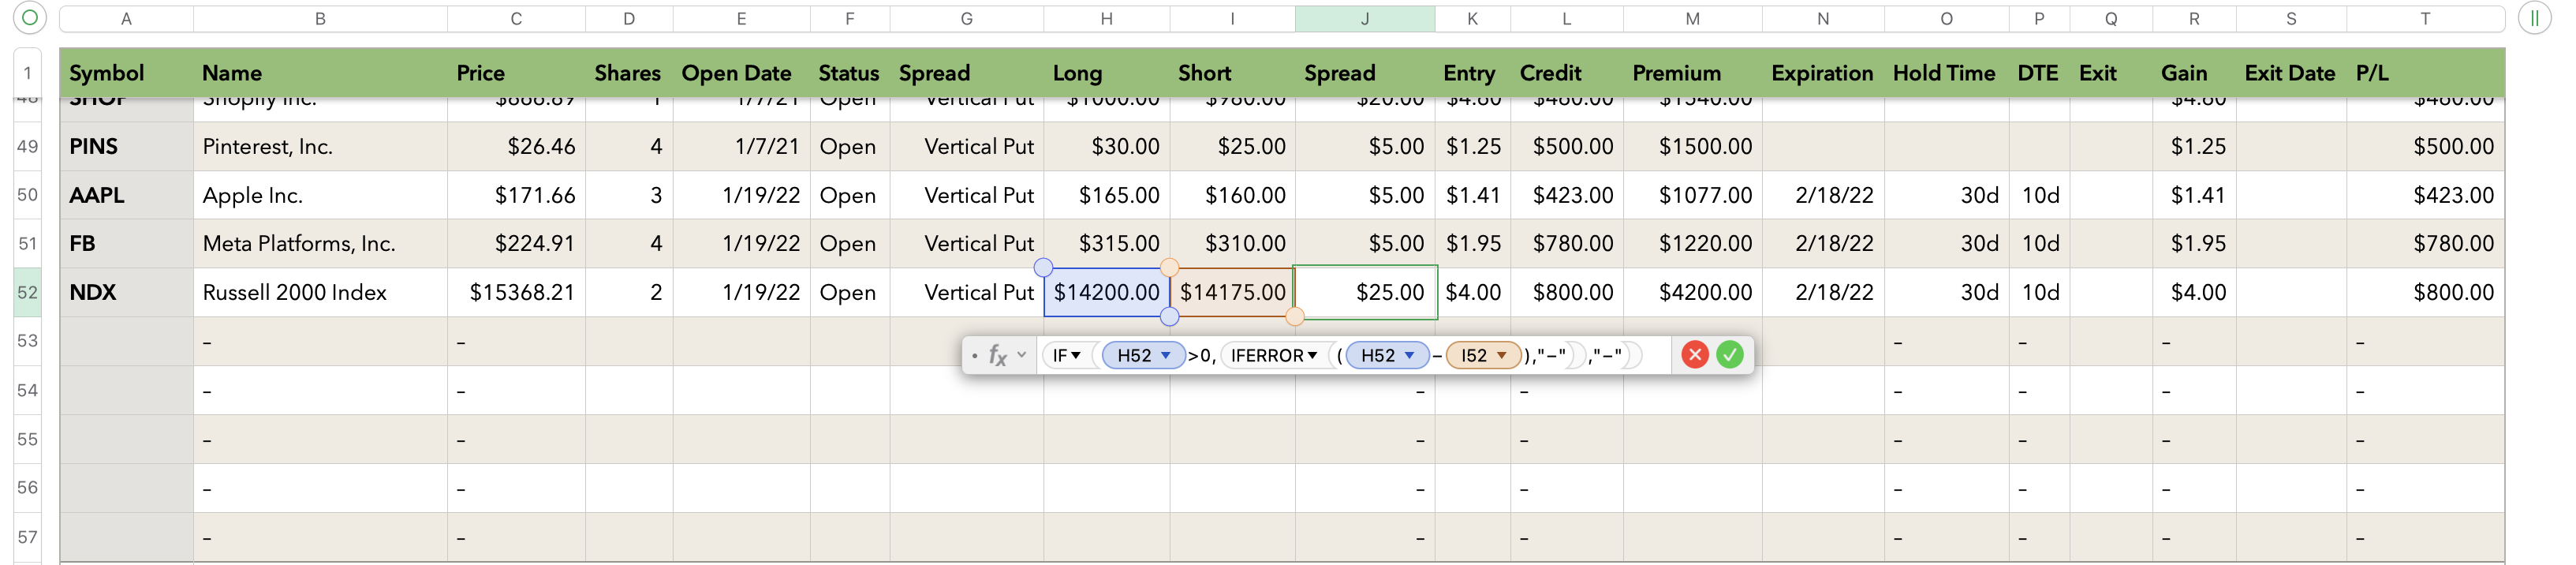The height and width of the screenshot is (565, 2576).
Task: Click the NDX symbol cell
Action: click(x=126, y=292)
